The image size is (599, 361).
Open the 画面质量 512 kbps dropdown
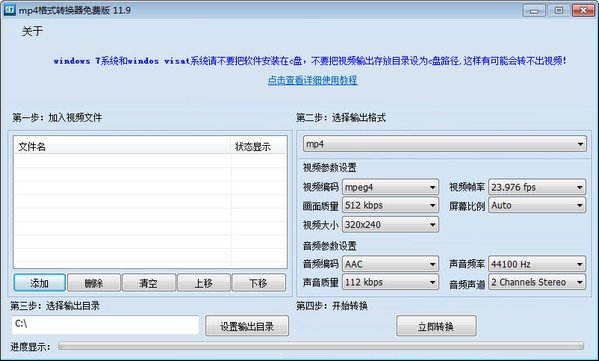(390, 205)
